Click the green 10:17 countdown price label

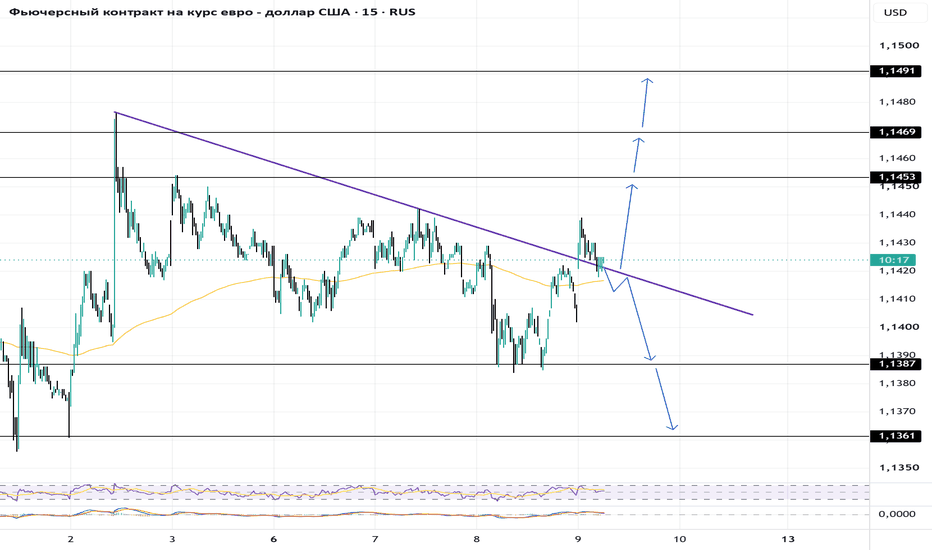point(893,260)
